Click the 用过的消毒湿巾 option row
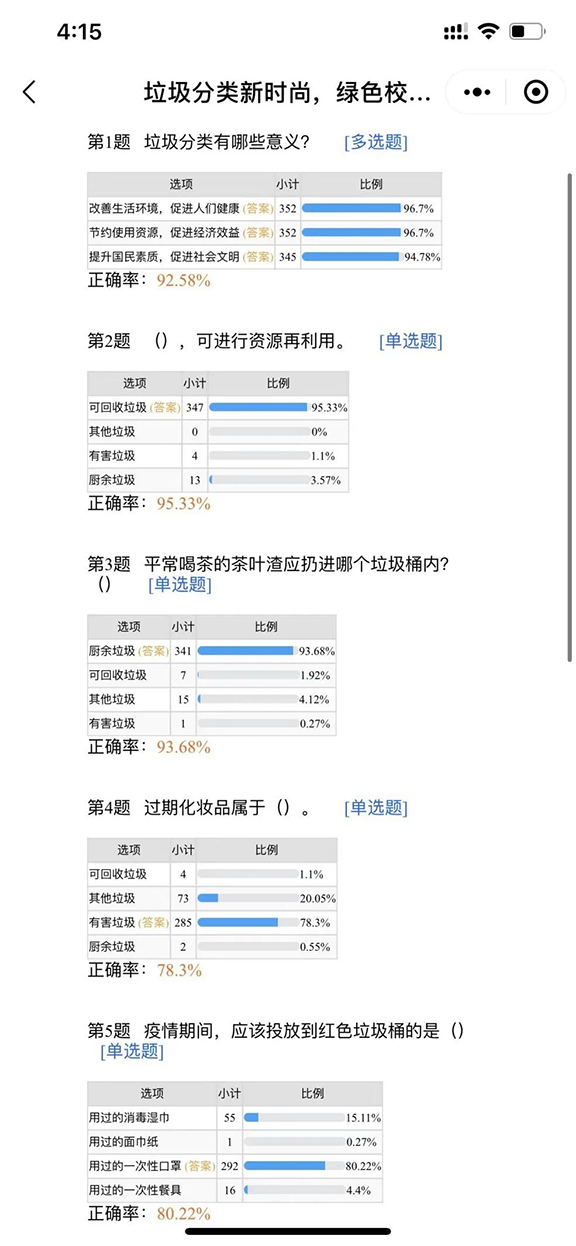The image size is (576, 1246). (235, 1118)
